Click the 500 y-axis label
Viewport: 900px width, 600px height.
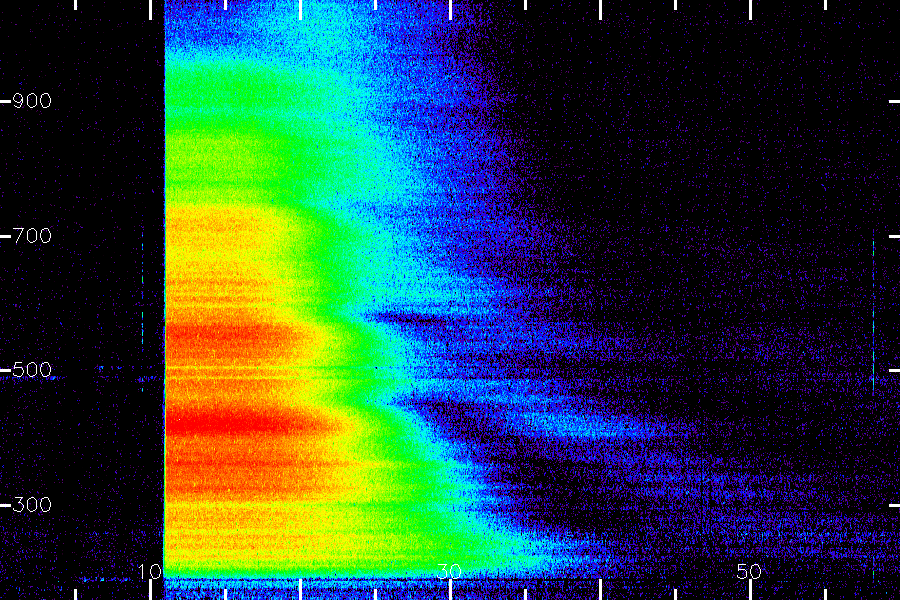(x=32, y=370)
